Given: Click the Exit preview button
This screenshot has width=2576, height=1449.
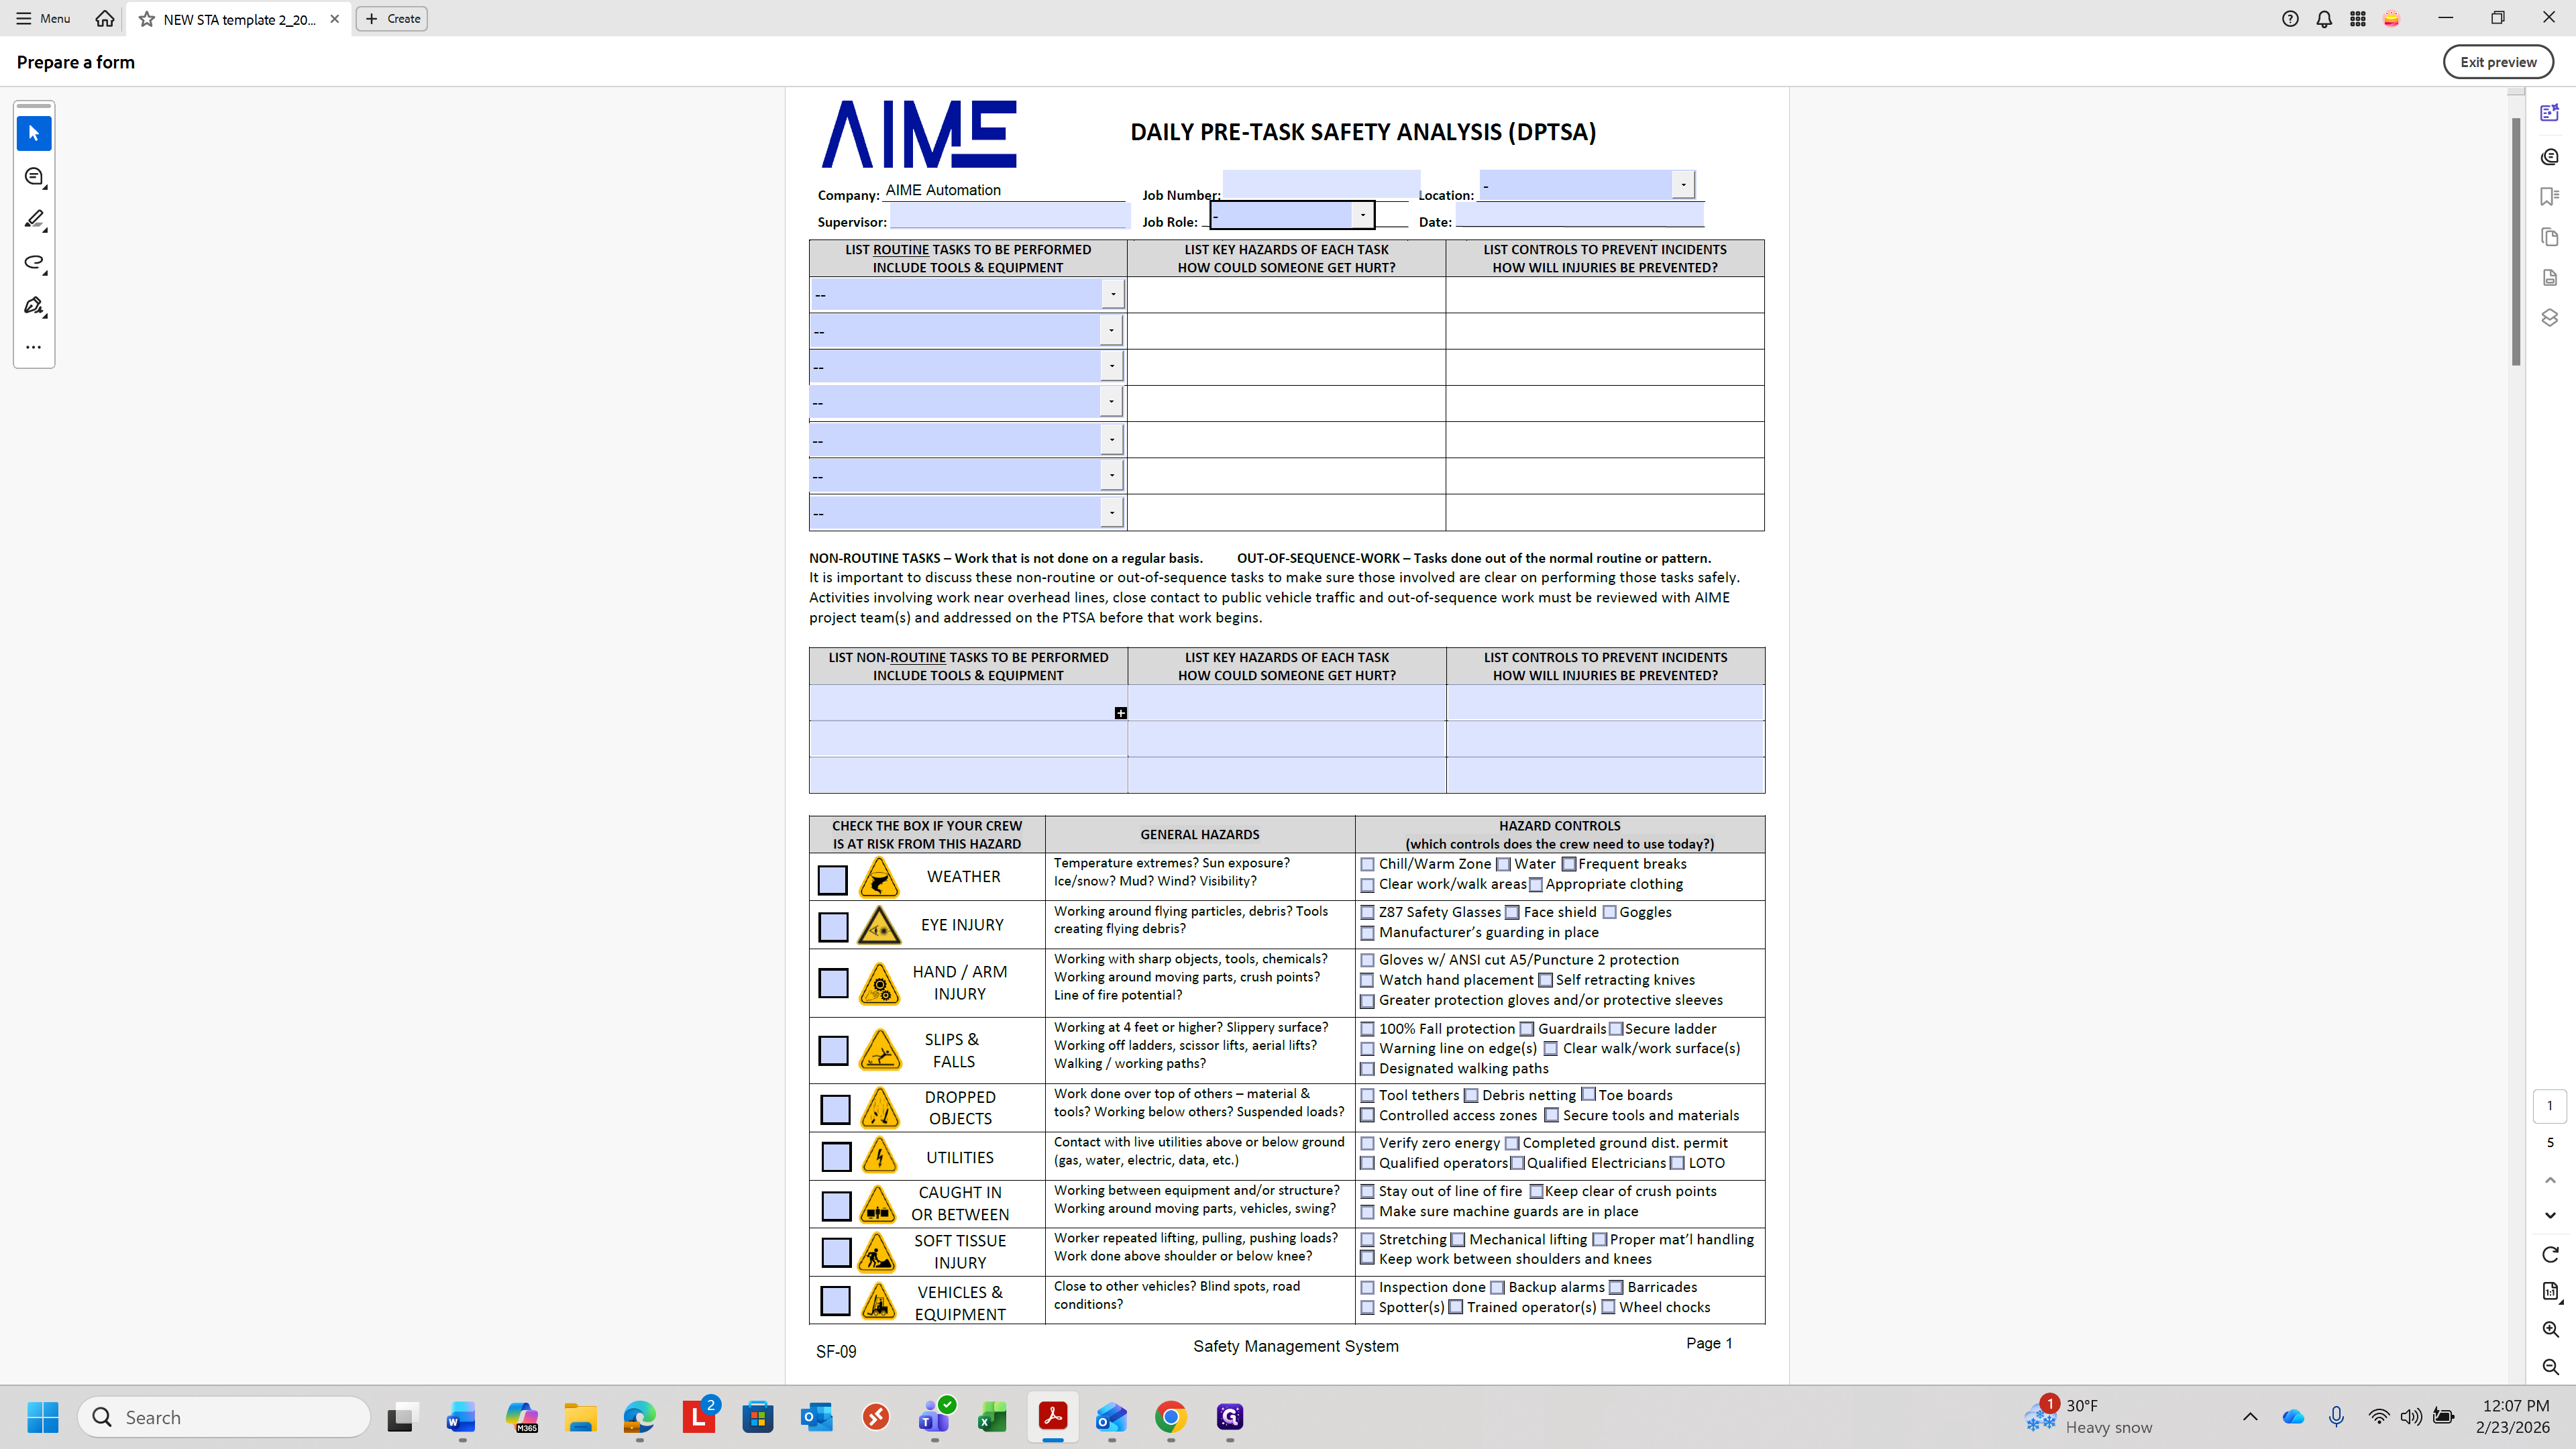Looking at the screenshot, I should coord(2497,62).
